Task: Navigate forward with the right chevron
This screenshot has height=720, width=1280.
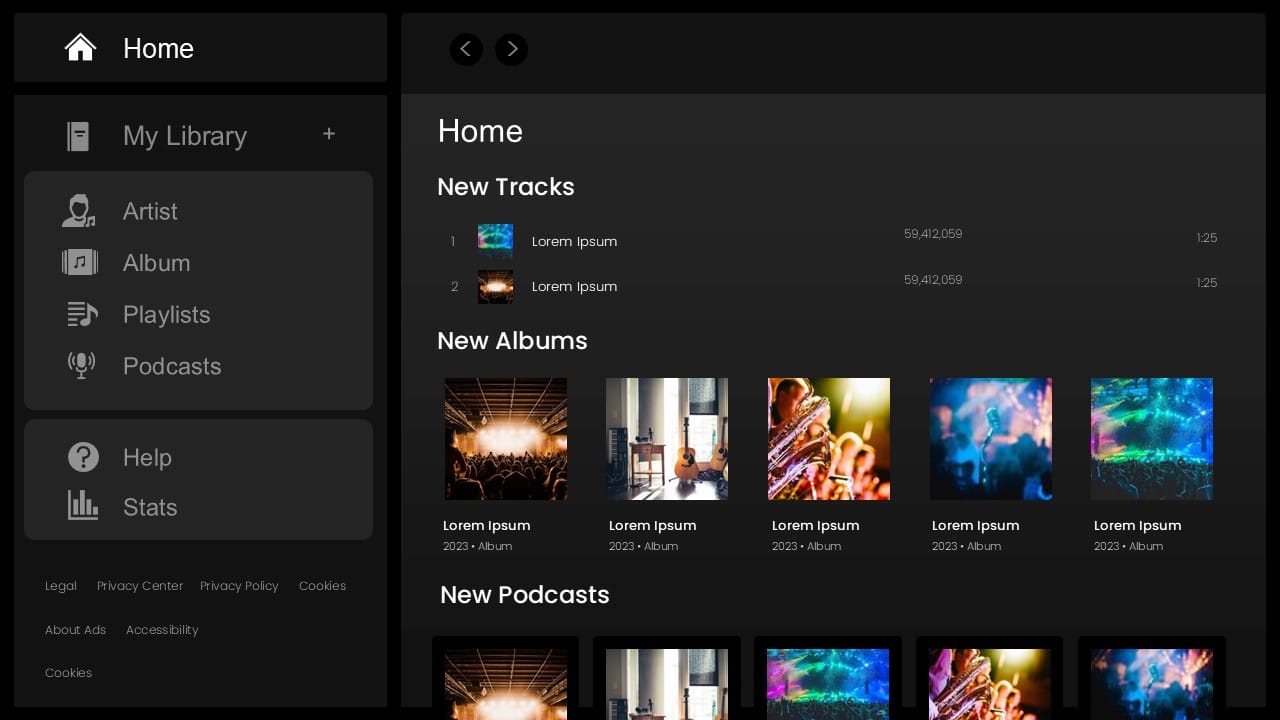Action: pyautogui.click(x=511, y=49)
